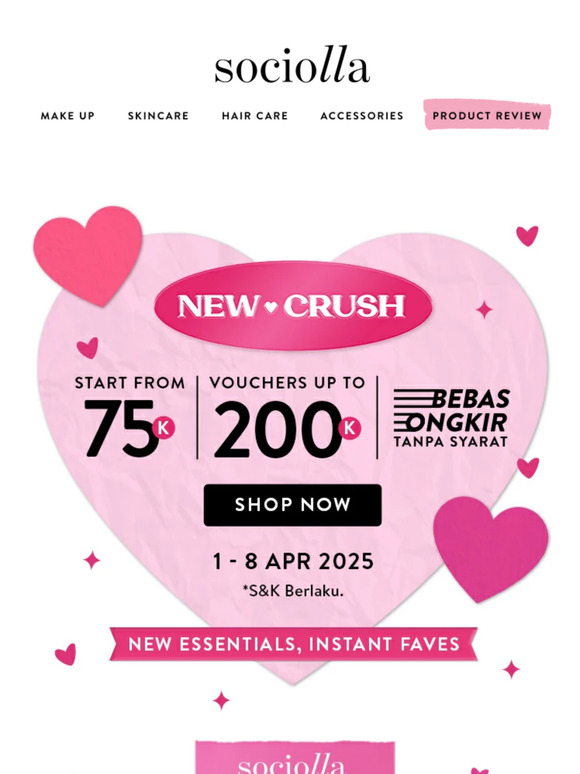Screen dimensions: 580x774
Task: Click the magenta heart at lower right
Action: point(491,549)
